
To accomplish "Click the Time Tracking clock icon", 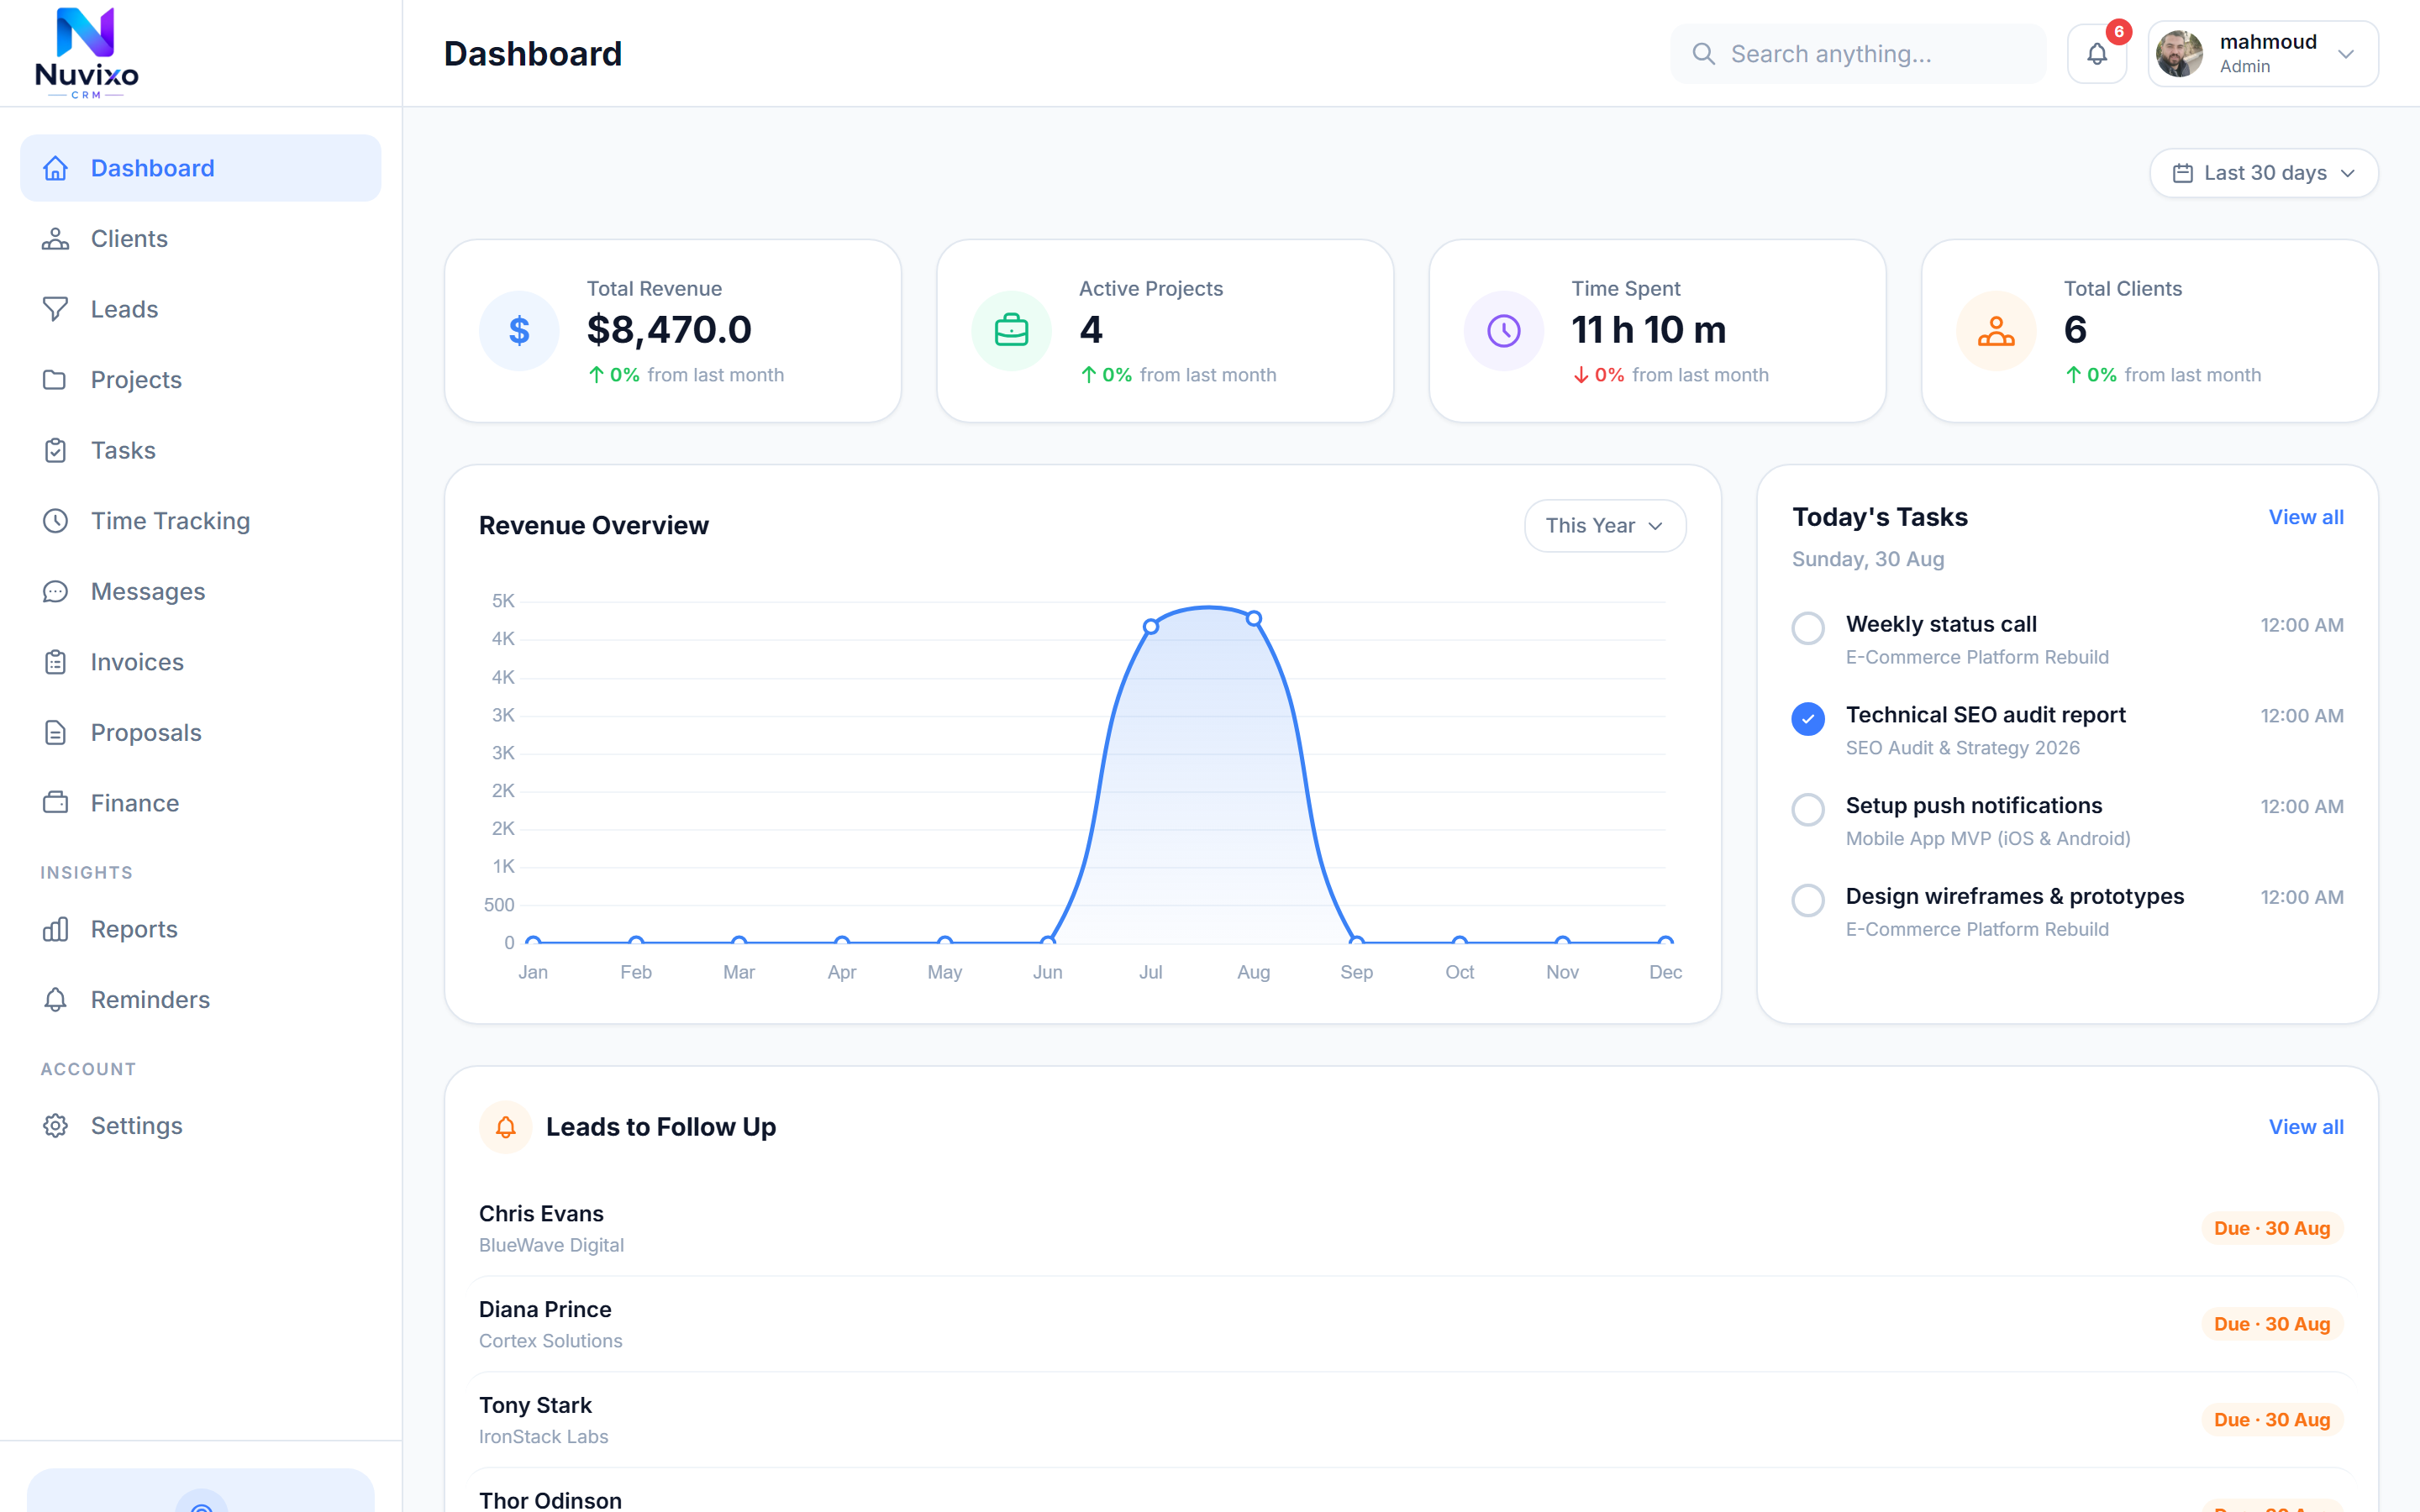I will point(56,521).
